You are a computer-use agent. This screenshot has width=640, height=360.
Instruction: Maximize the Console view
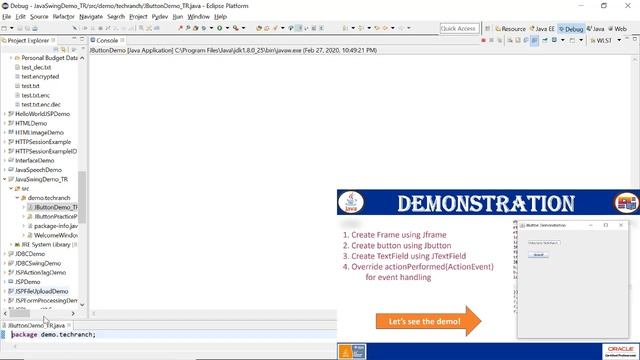pos(635,39)
